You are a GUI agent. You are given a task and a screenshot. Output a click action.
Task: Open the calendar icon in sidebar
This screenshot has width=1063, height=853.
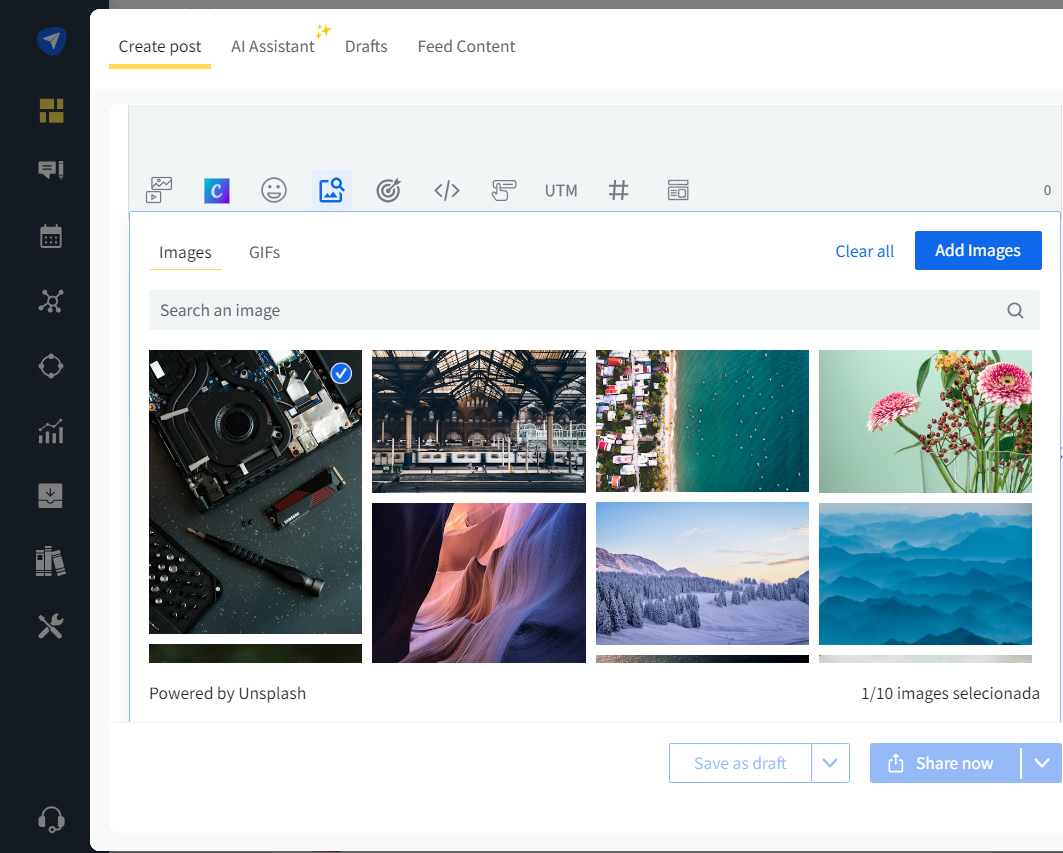click(x=51, y=237)
